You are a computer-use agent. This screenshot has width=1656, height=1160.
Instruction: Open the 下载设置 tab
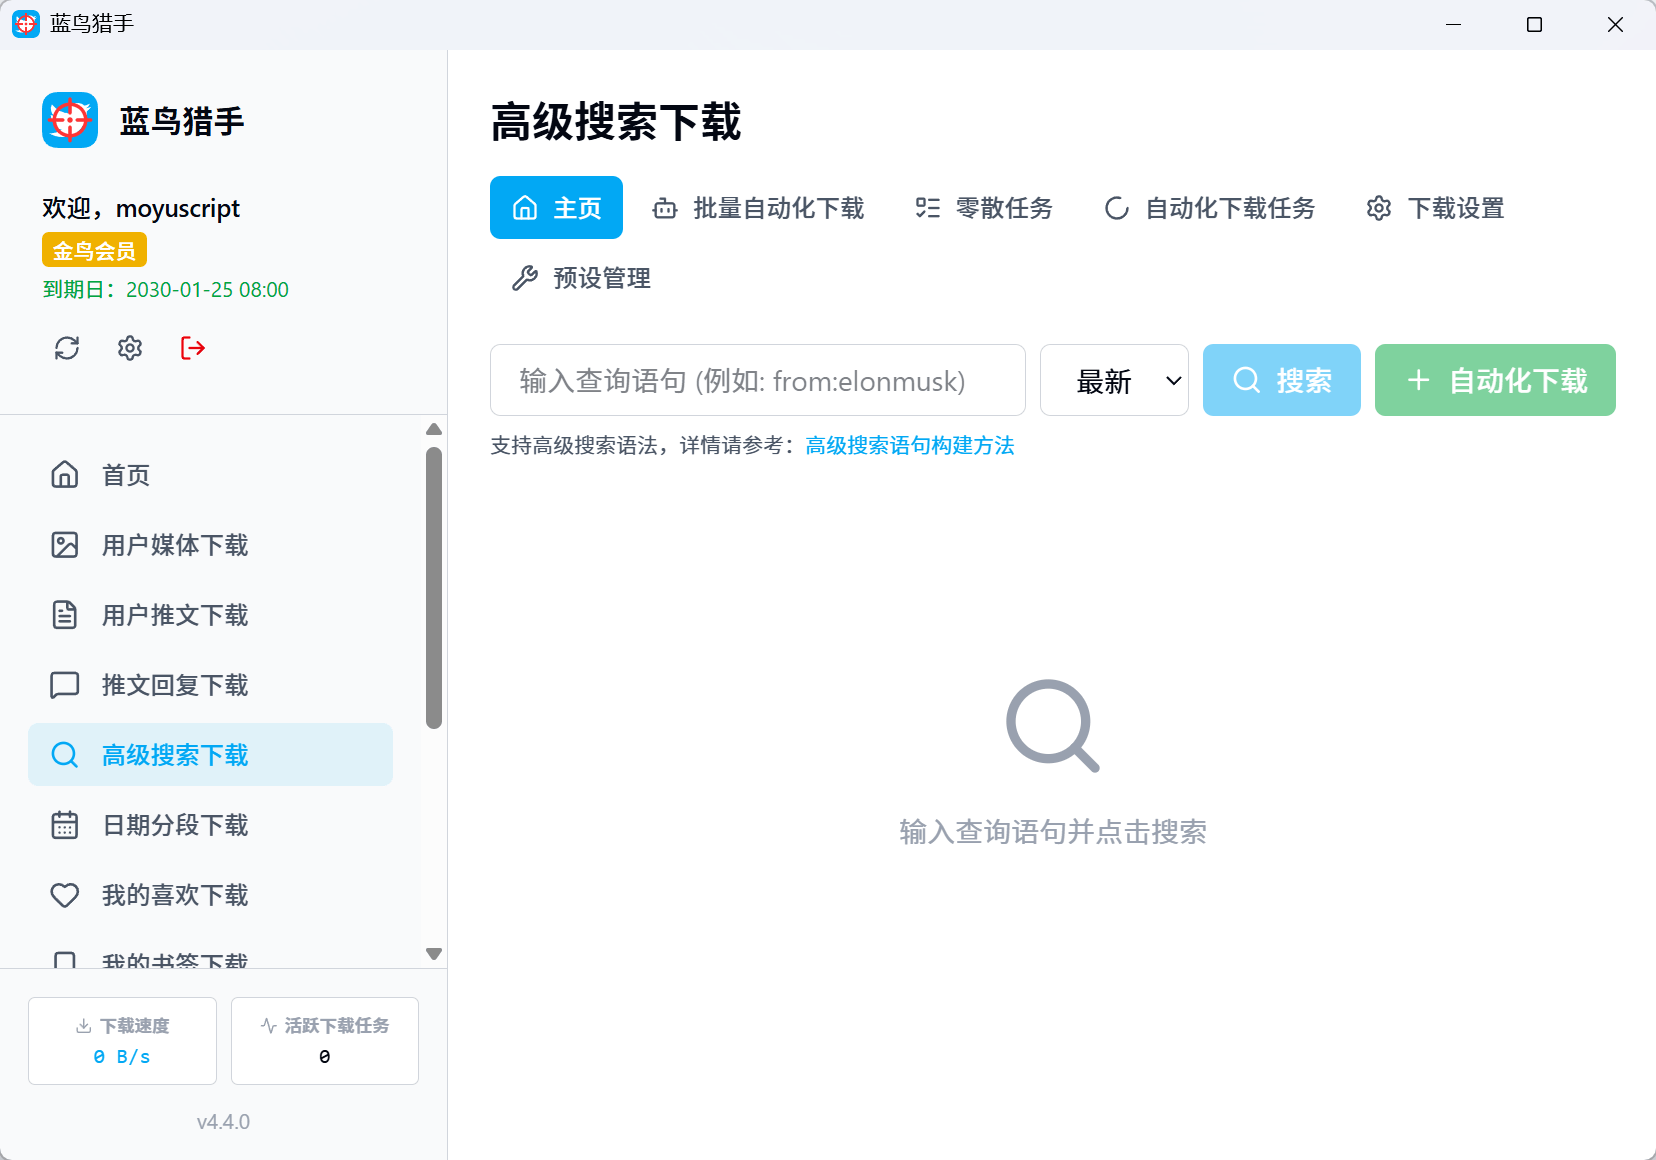coord(1435,208)
